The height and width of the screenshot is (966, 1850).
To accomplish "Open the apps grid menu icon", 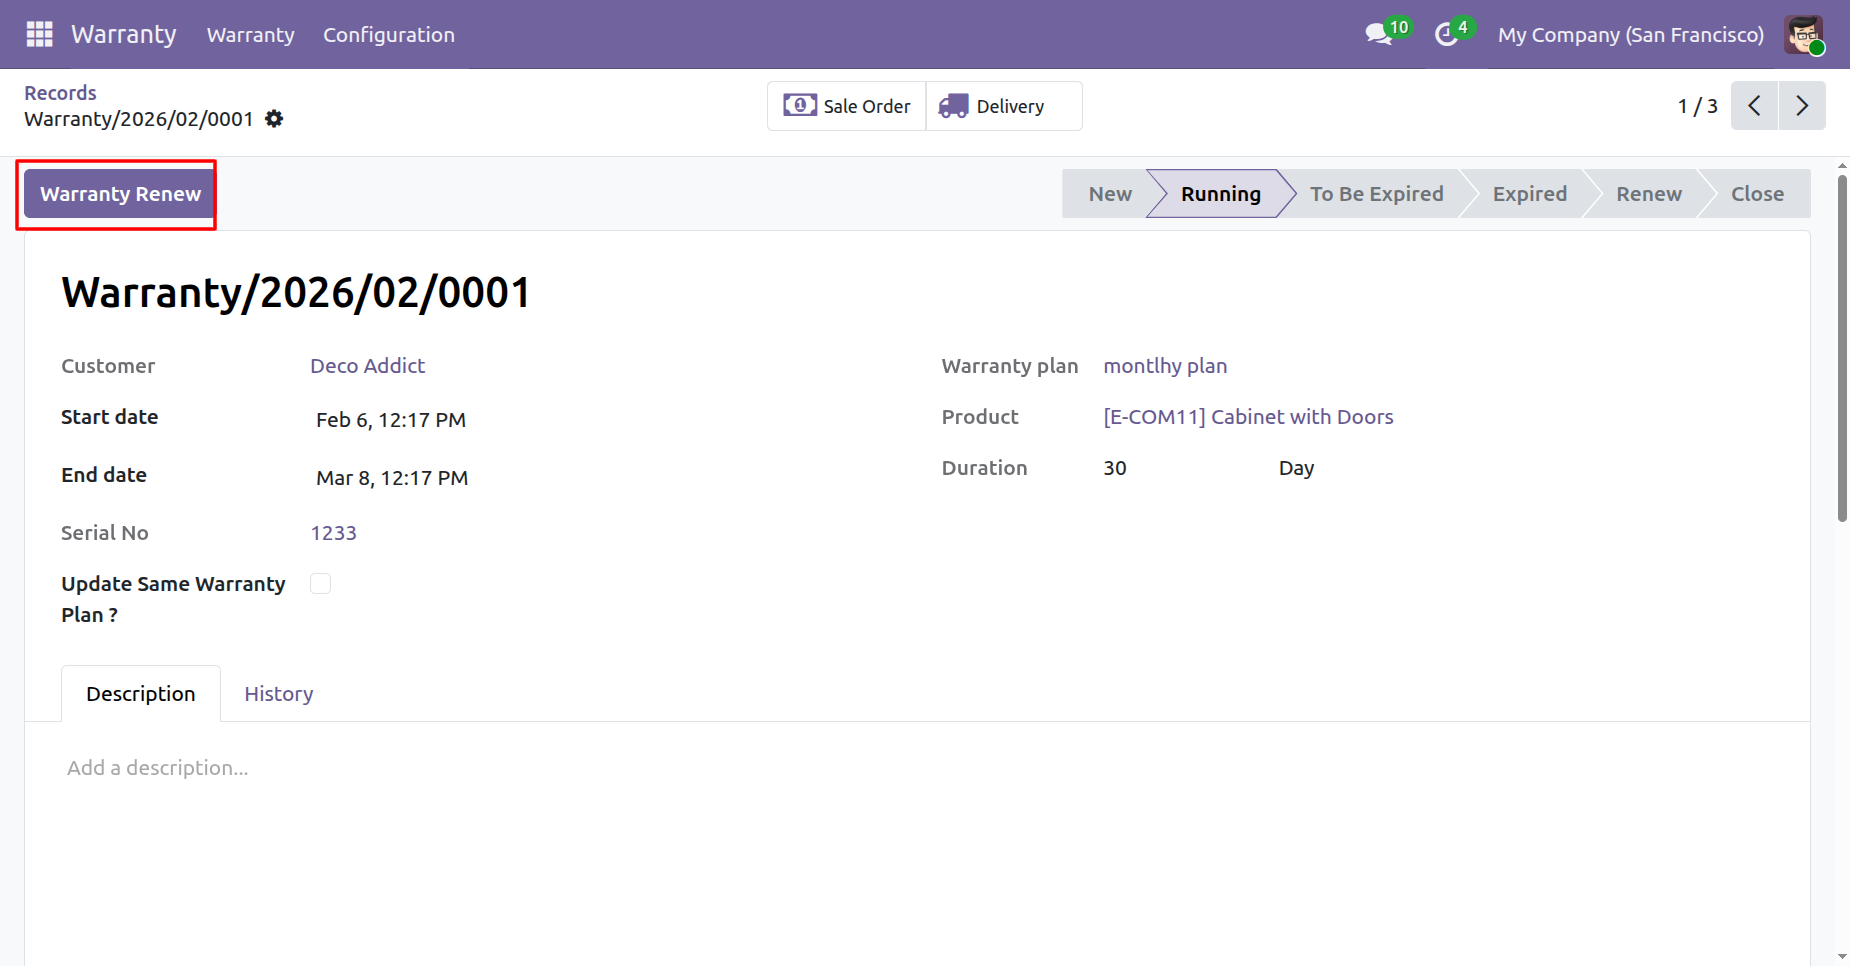I will click(39, 34).
